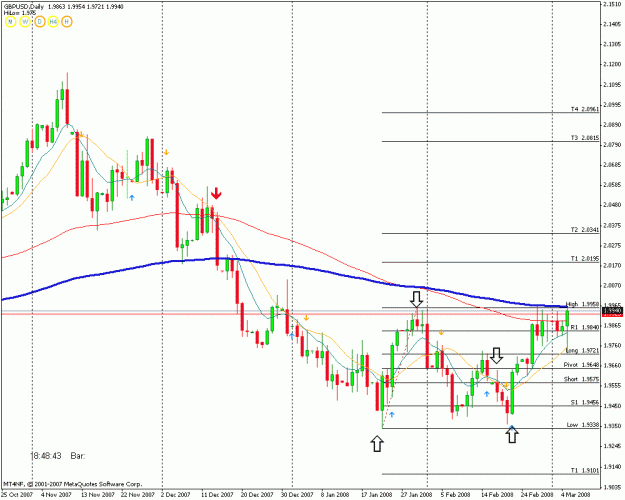This screenshot has height=500, width=625.
Task: Click the 27 Jan 2008 date label
Action: (x=416, y=494)
